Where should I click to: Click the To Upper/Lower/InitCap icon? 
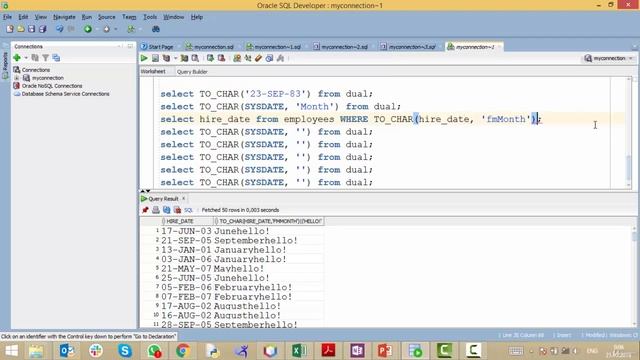(248, 58)
